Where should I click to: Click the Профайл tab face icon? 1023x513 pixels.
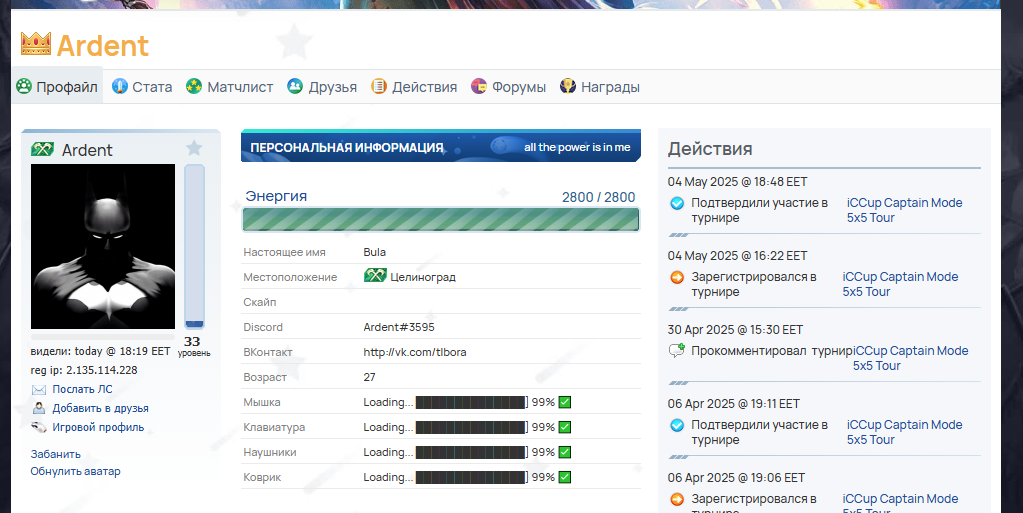[x=24, y=86]
